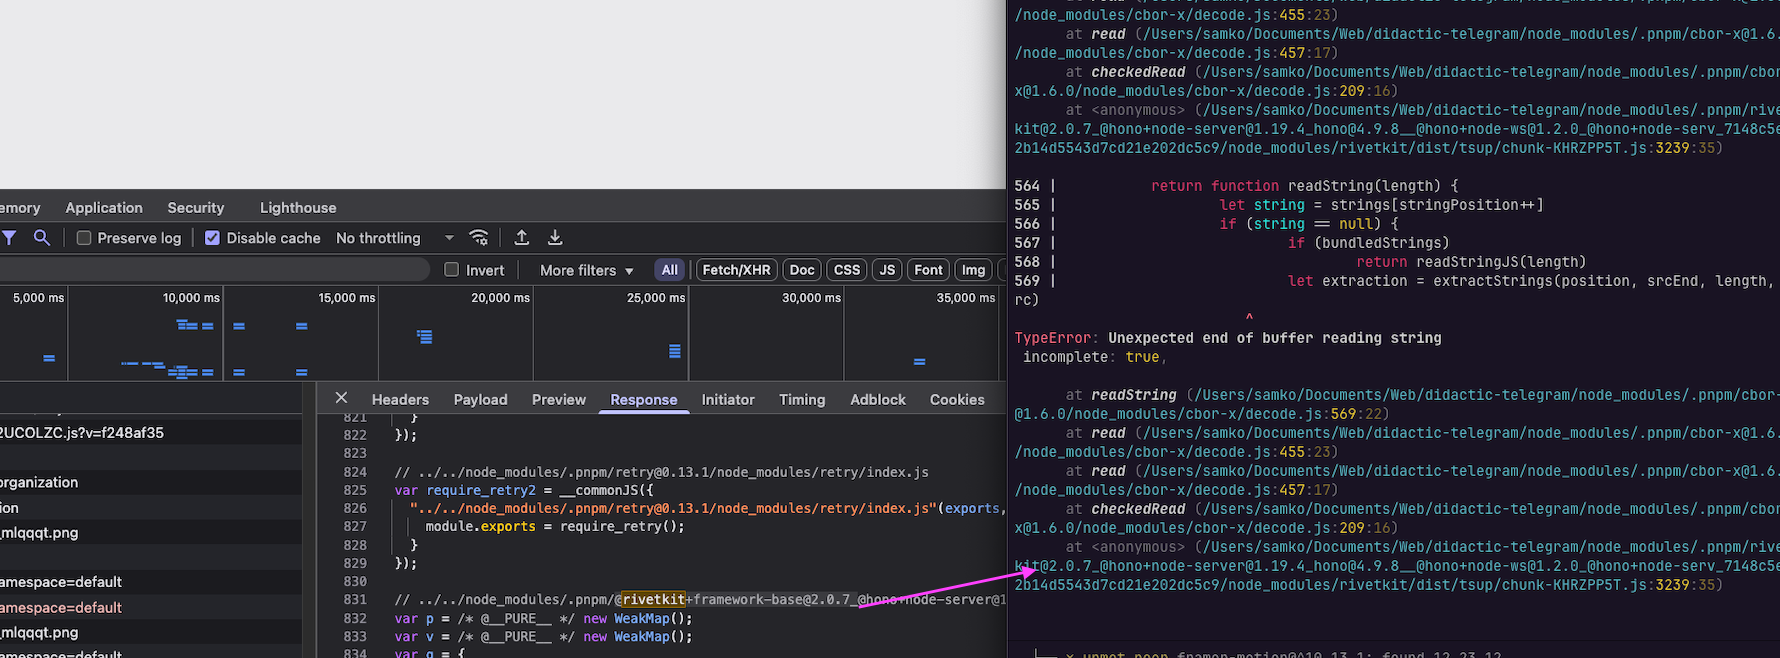Open the No throttling dropdown
The image size is (1780, 658).
coord(395,238)
